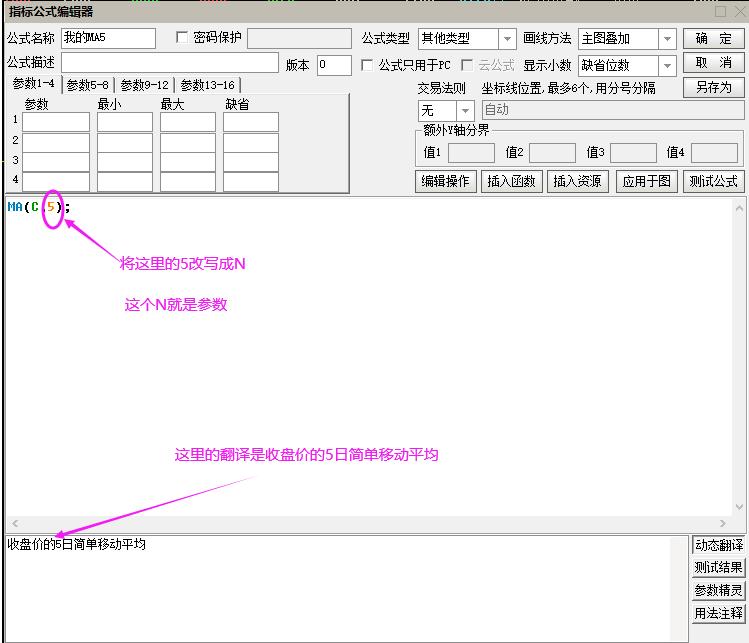Open the 画线方法 dropdown arrow
The width and height of the screenshot is (749, 643).
[x=667, y=39]
